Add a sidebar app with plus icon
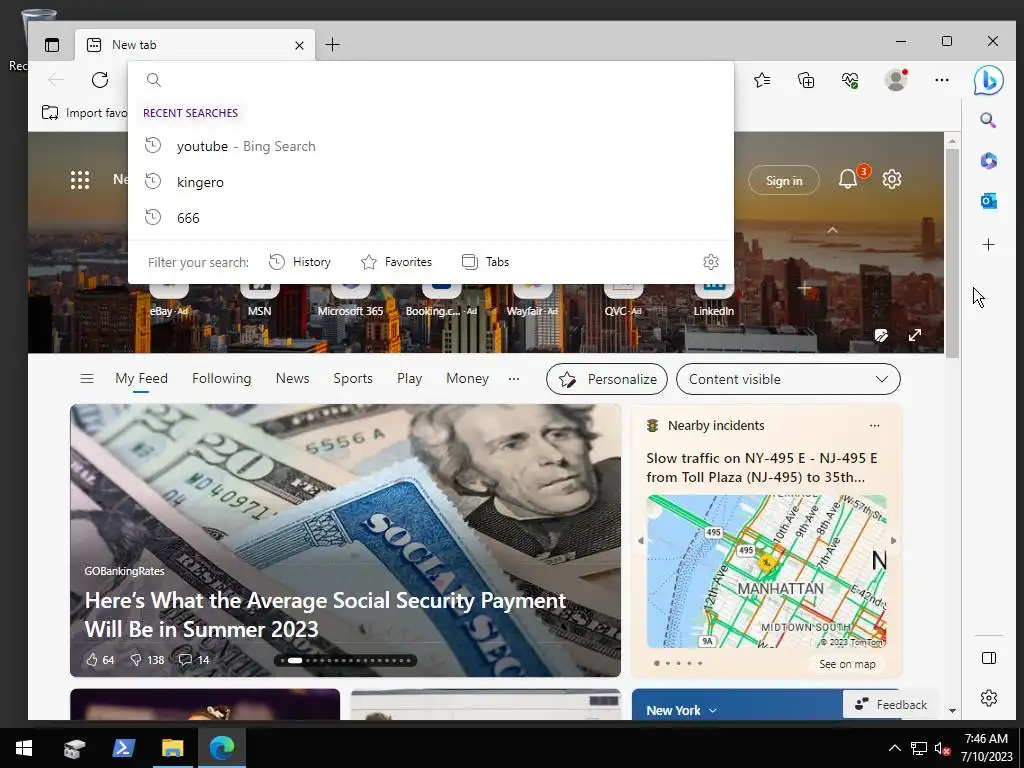 click(989, 244)
